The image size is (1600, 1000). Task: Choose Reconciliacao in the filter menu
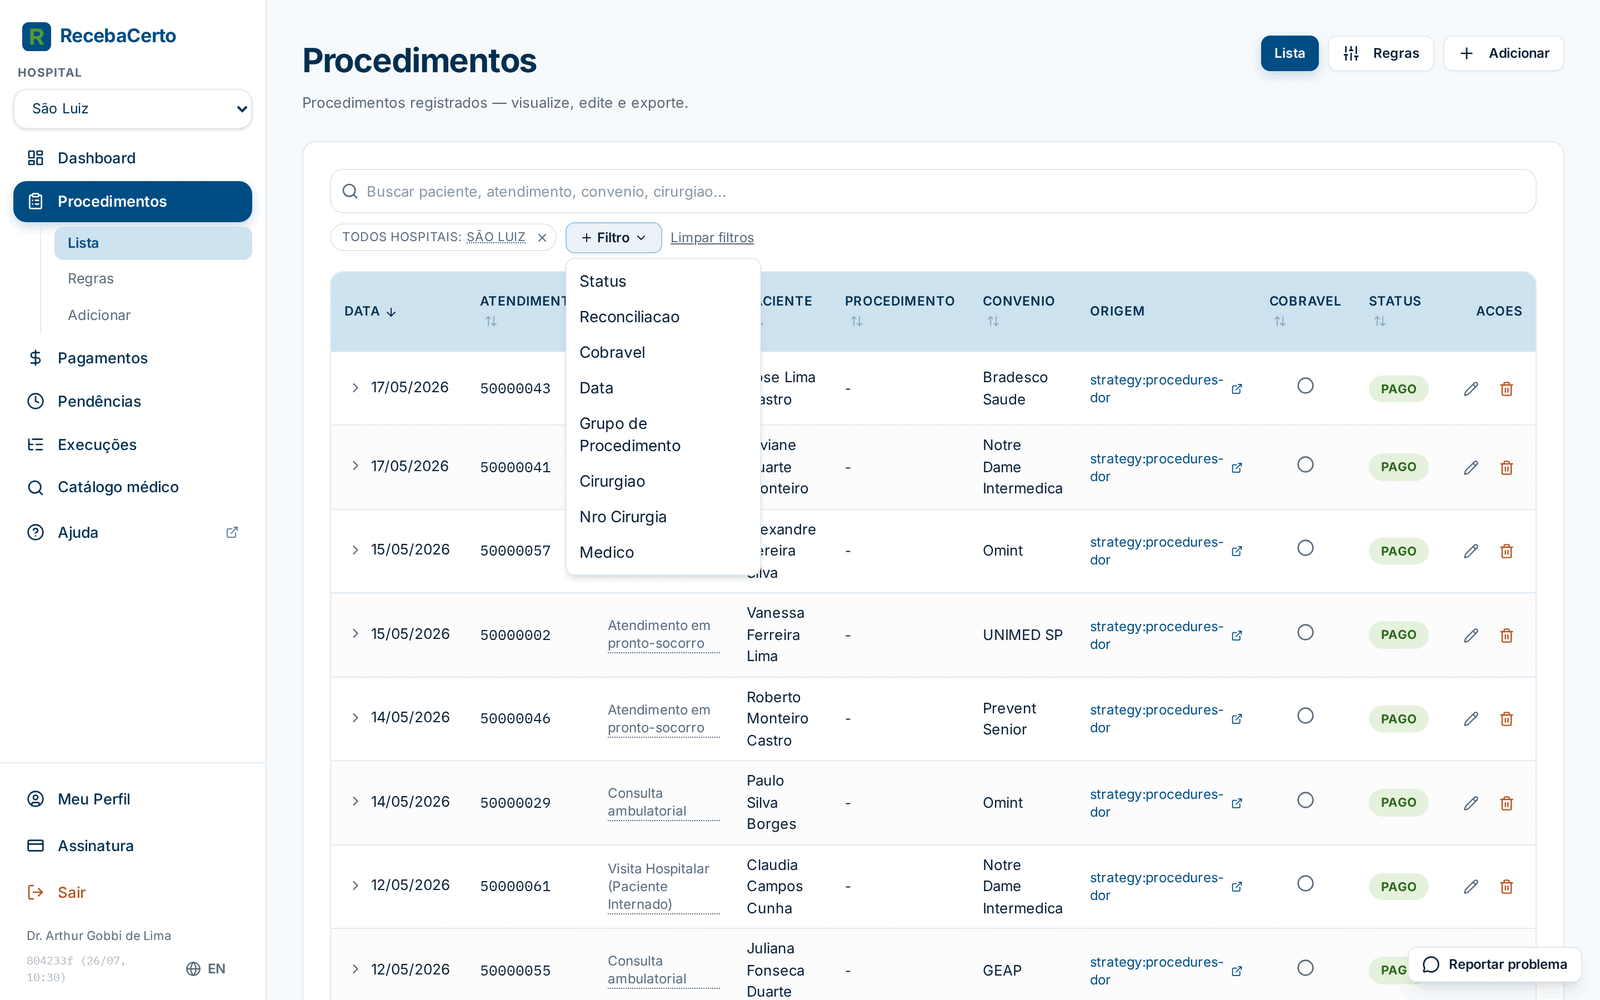[x=663, y=317]
